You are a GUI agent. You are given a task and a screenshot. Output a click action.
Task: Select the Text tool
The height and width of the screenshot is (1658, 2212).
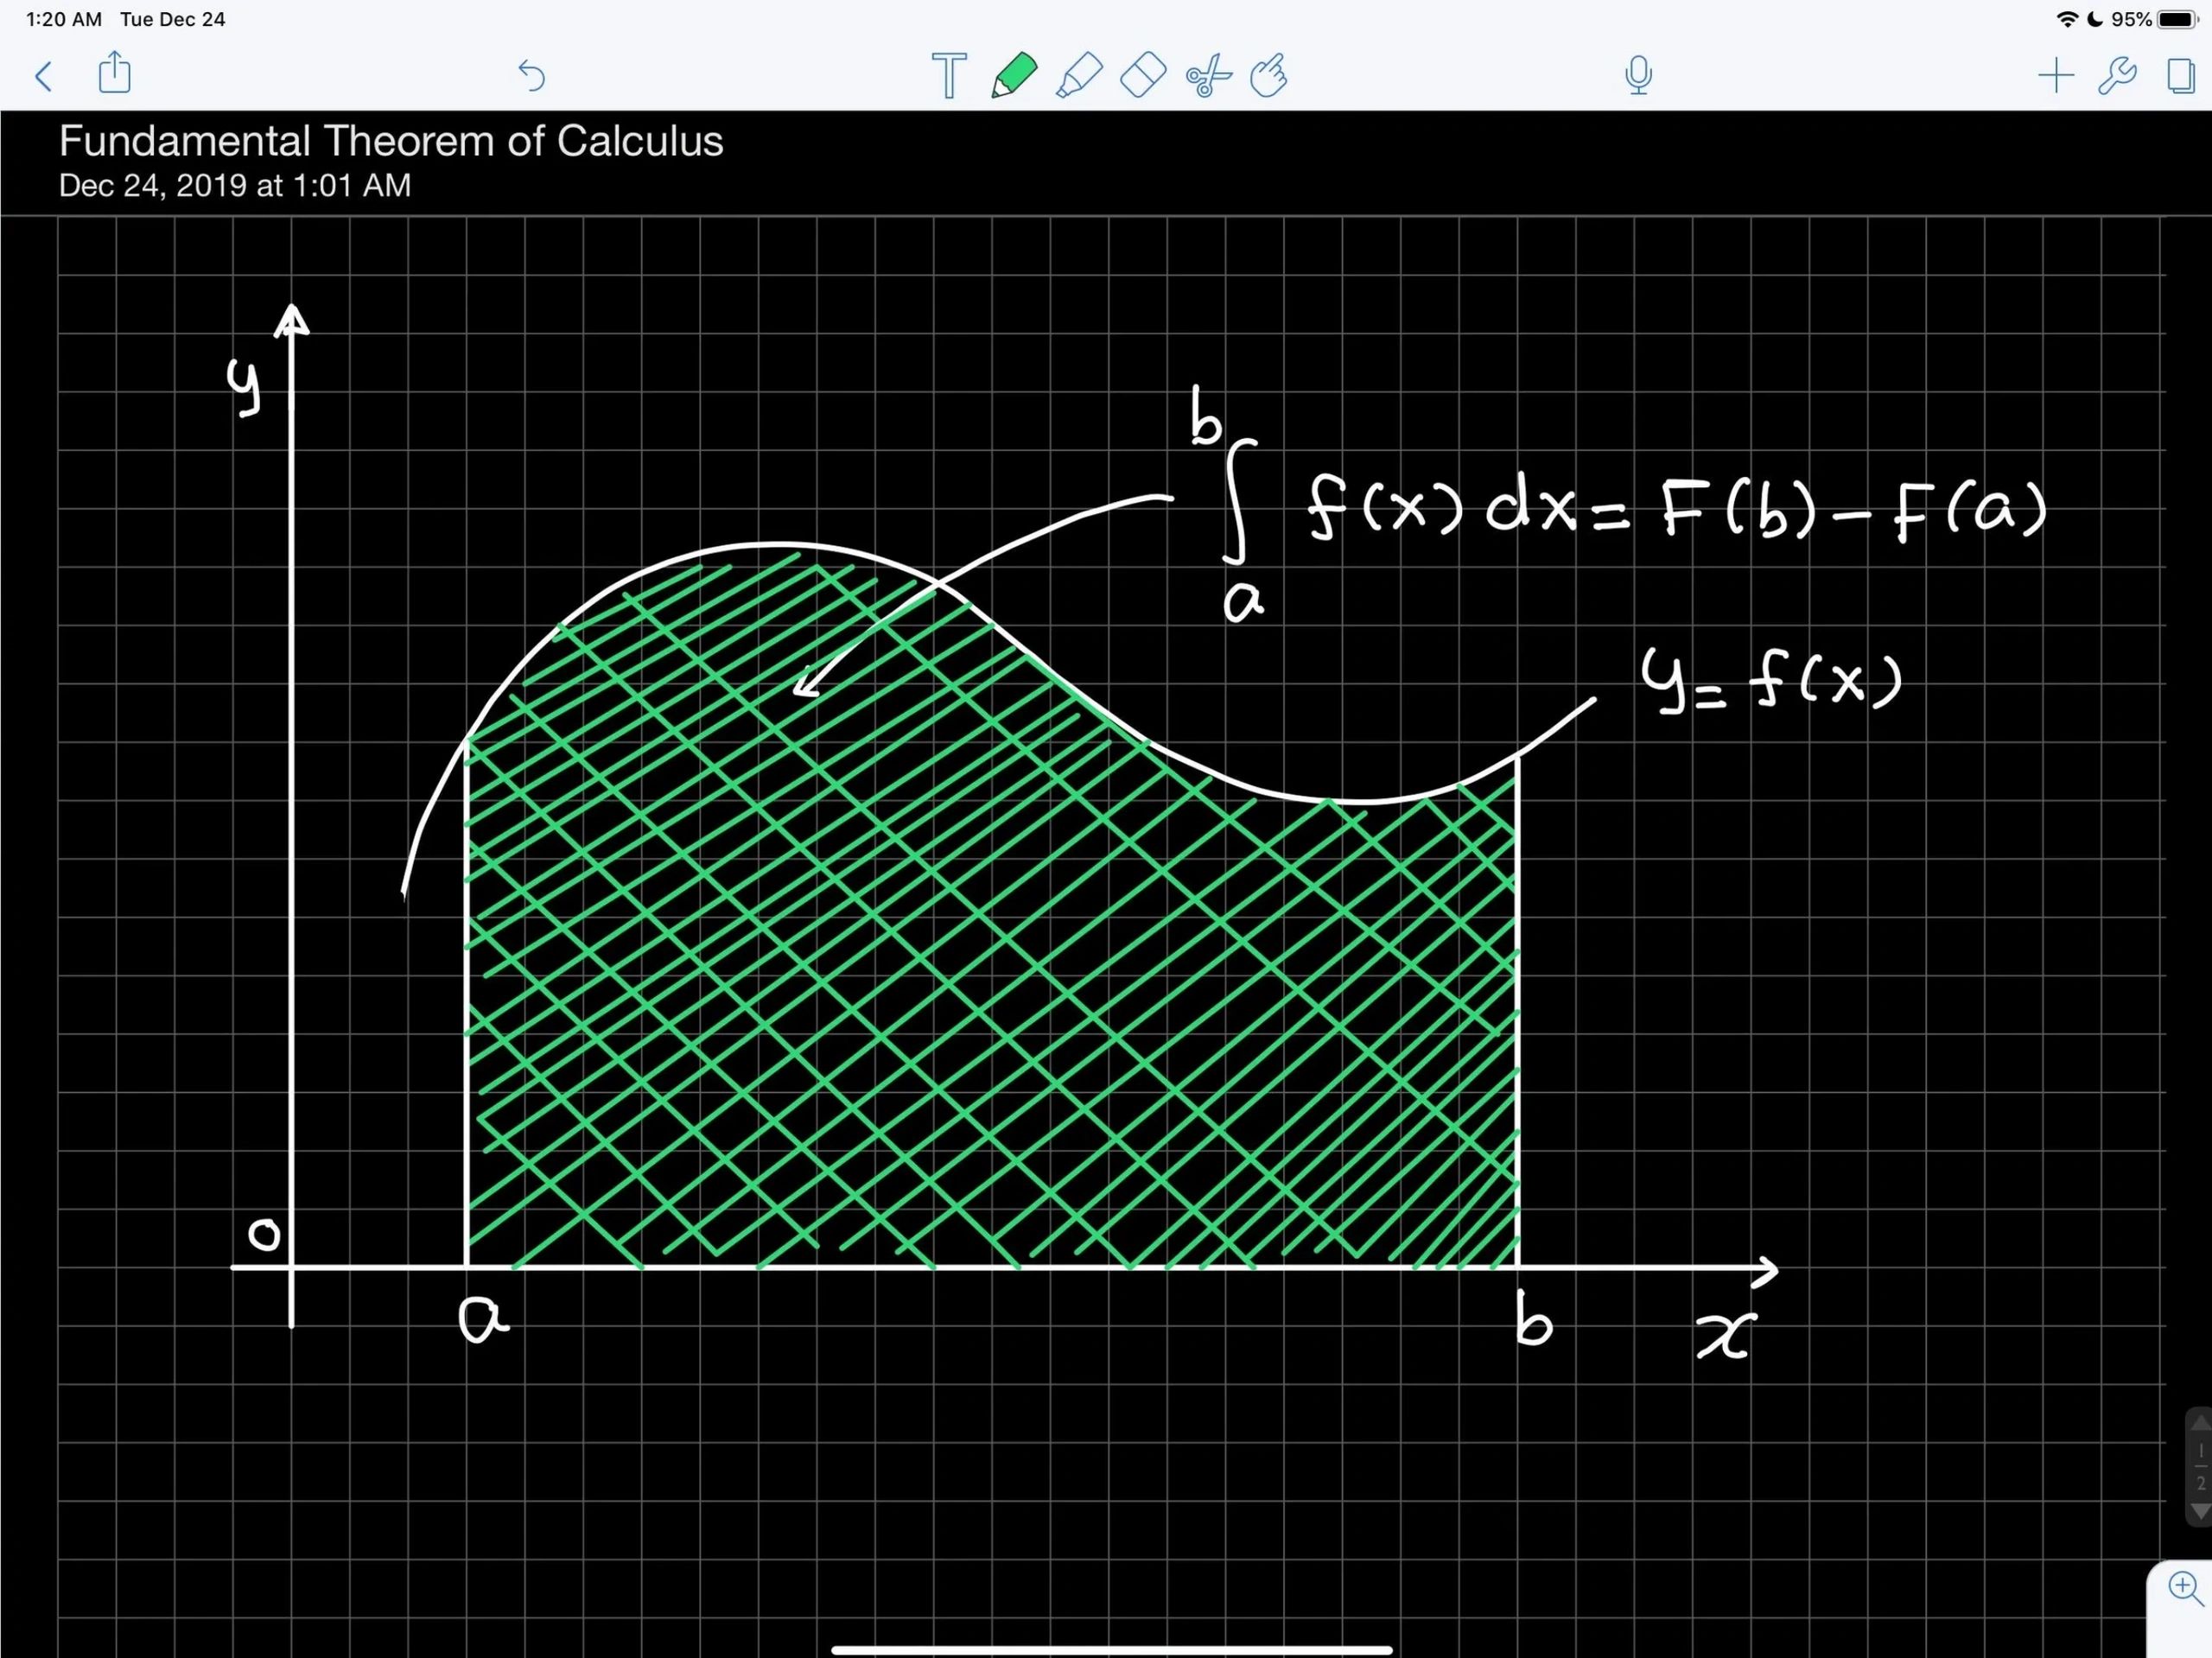pos(948,75)
